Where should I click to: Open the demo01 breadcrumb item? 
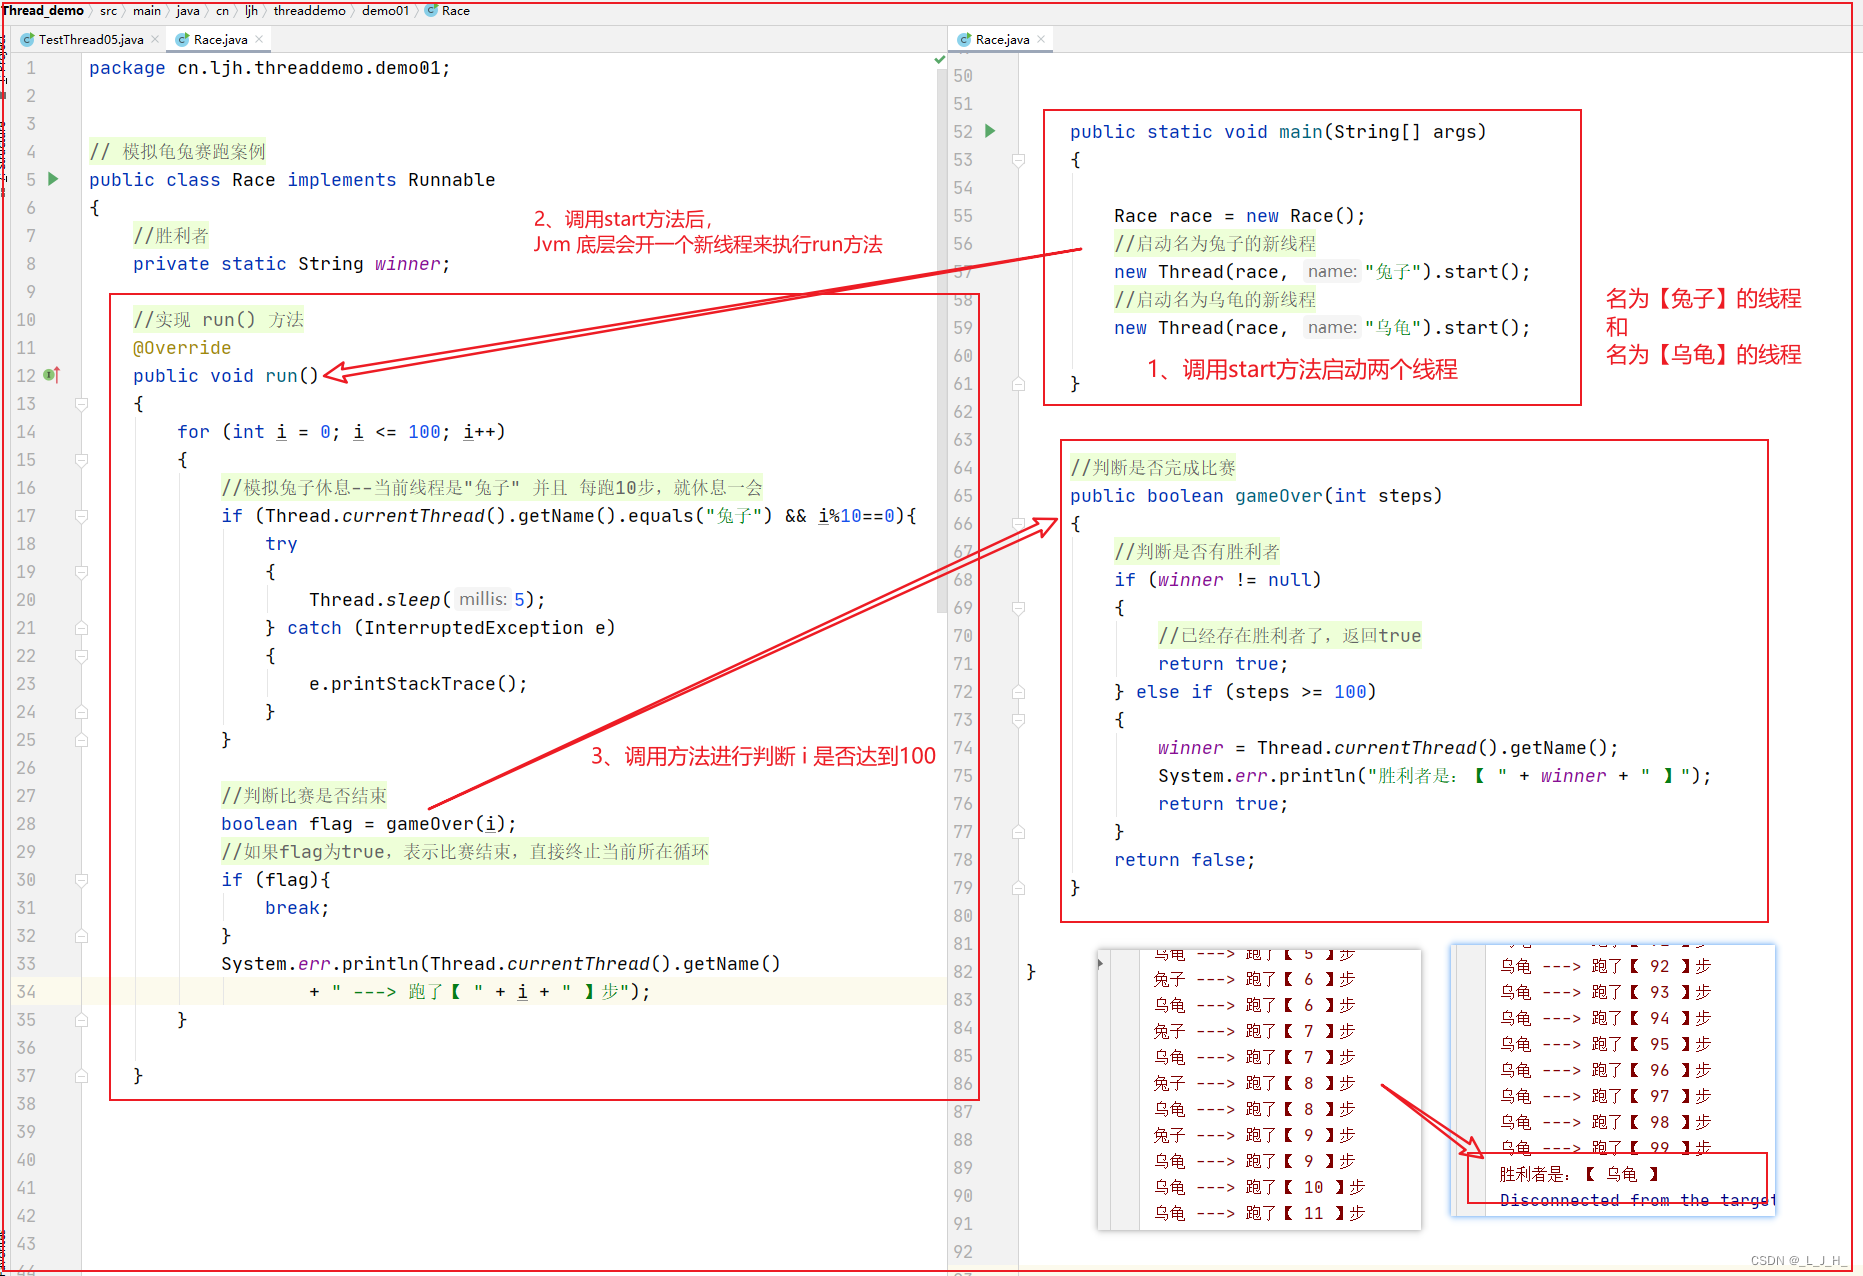[385, 11]
